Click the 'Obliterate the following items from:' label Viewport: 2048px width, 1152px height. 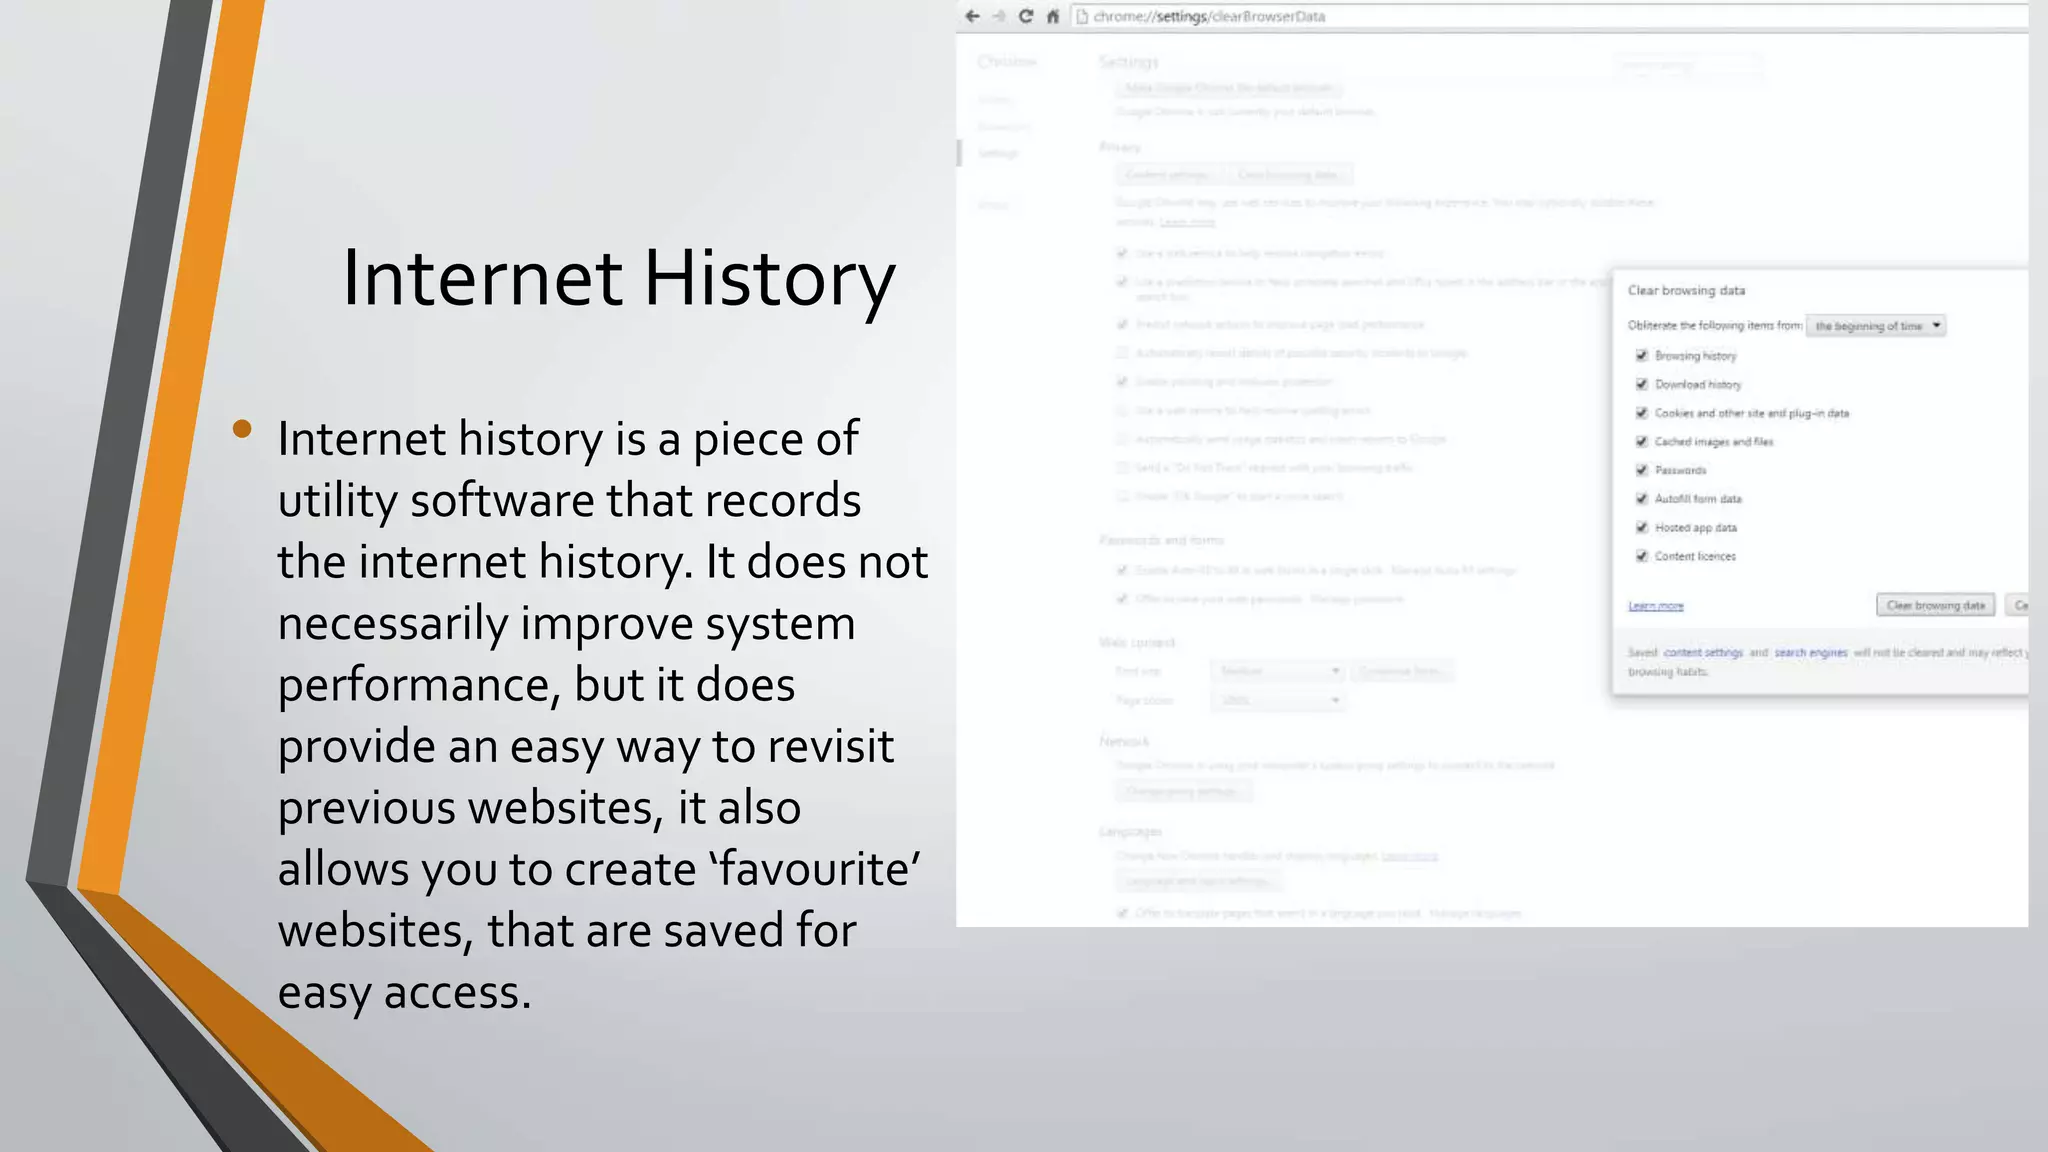tap(1714, 325)
